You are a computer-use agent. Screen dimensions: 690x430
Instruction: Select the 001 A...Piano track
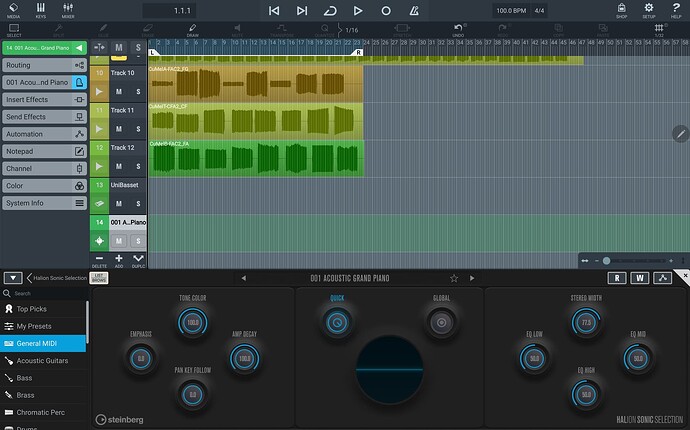[128, 222]
